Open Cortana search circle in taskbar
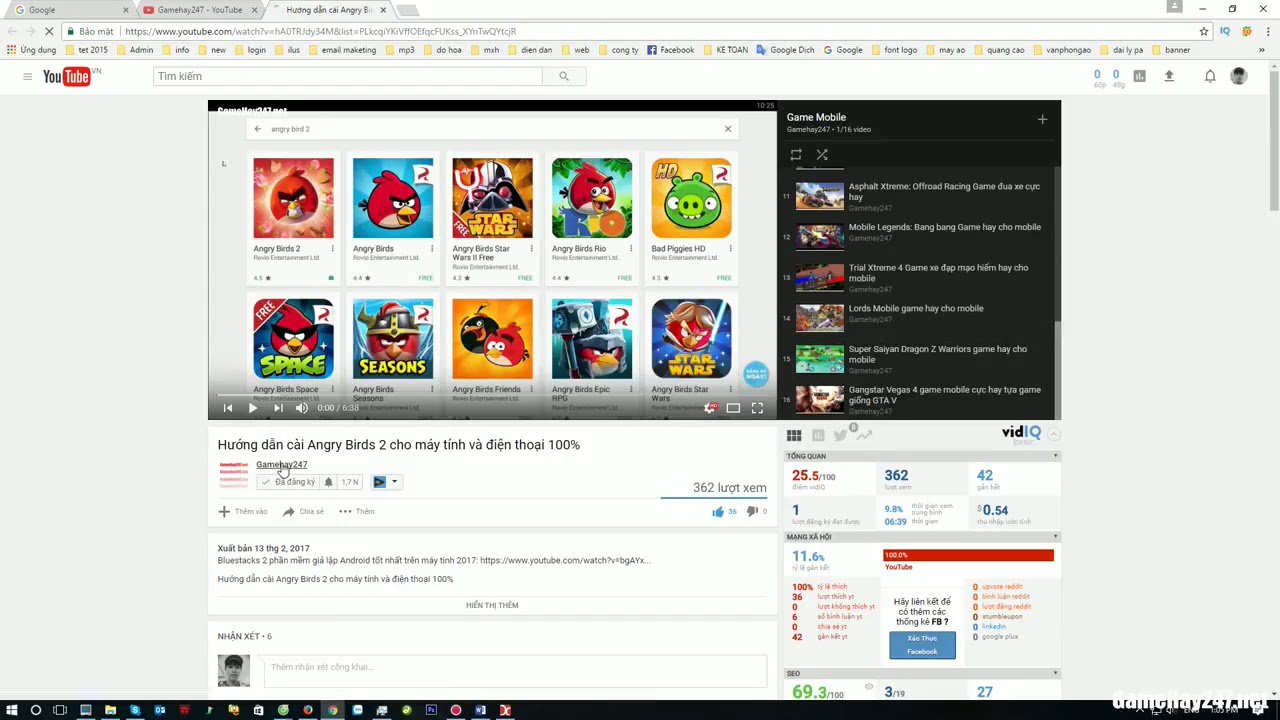This screenshot has height=720, width=1280. pyautogui.click(x=36, y=711)
